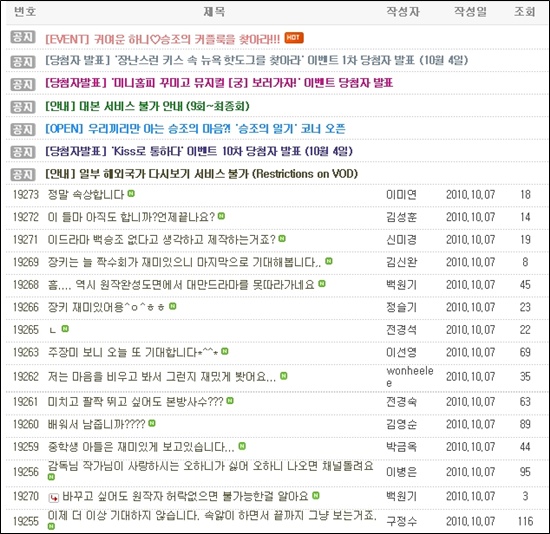
Task: Click the 조회 column header
Action: tap(525, 12)
